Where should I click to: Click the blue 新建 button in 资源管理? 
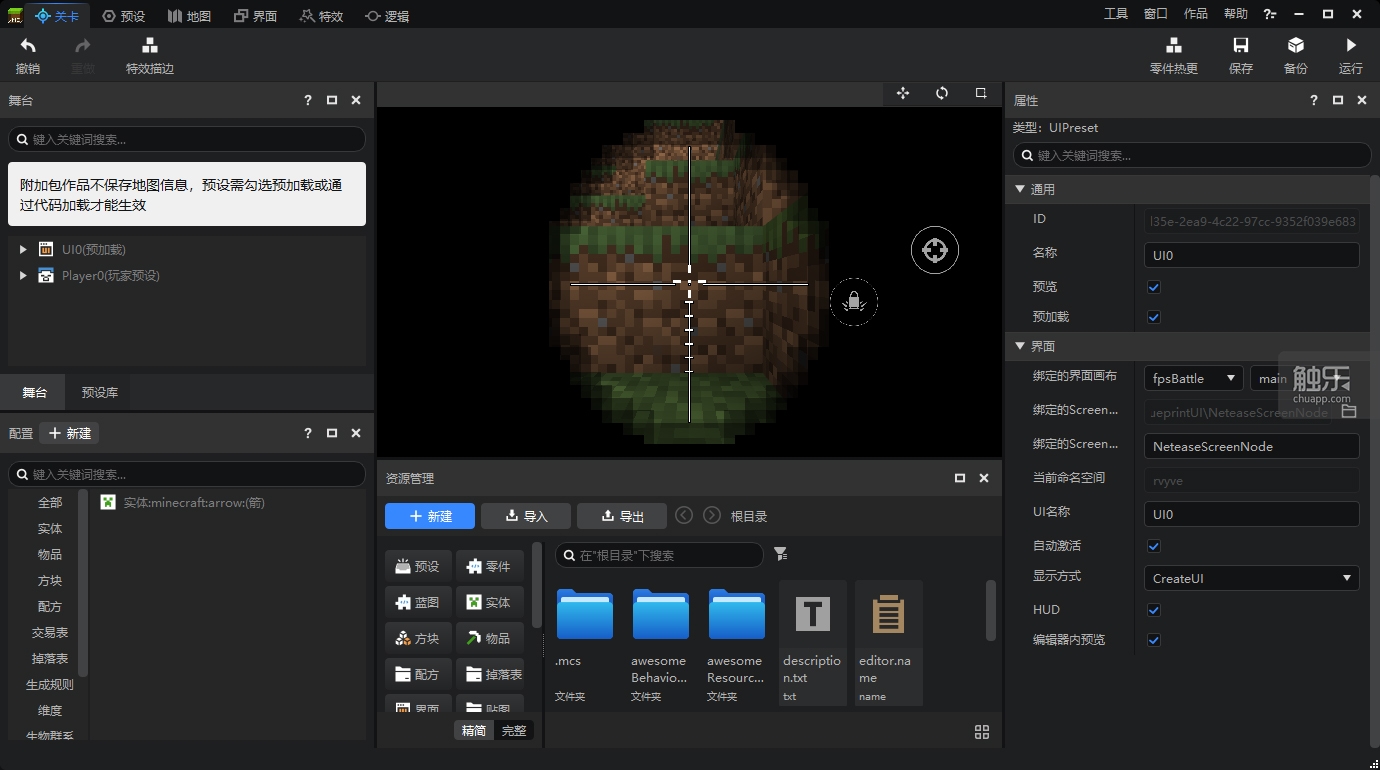(x=430, y=516)
